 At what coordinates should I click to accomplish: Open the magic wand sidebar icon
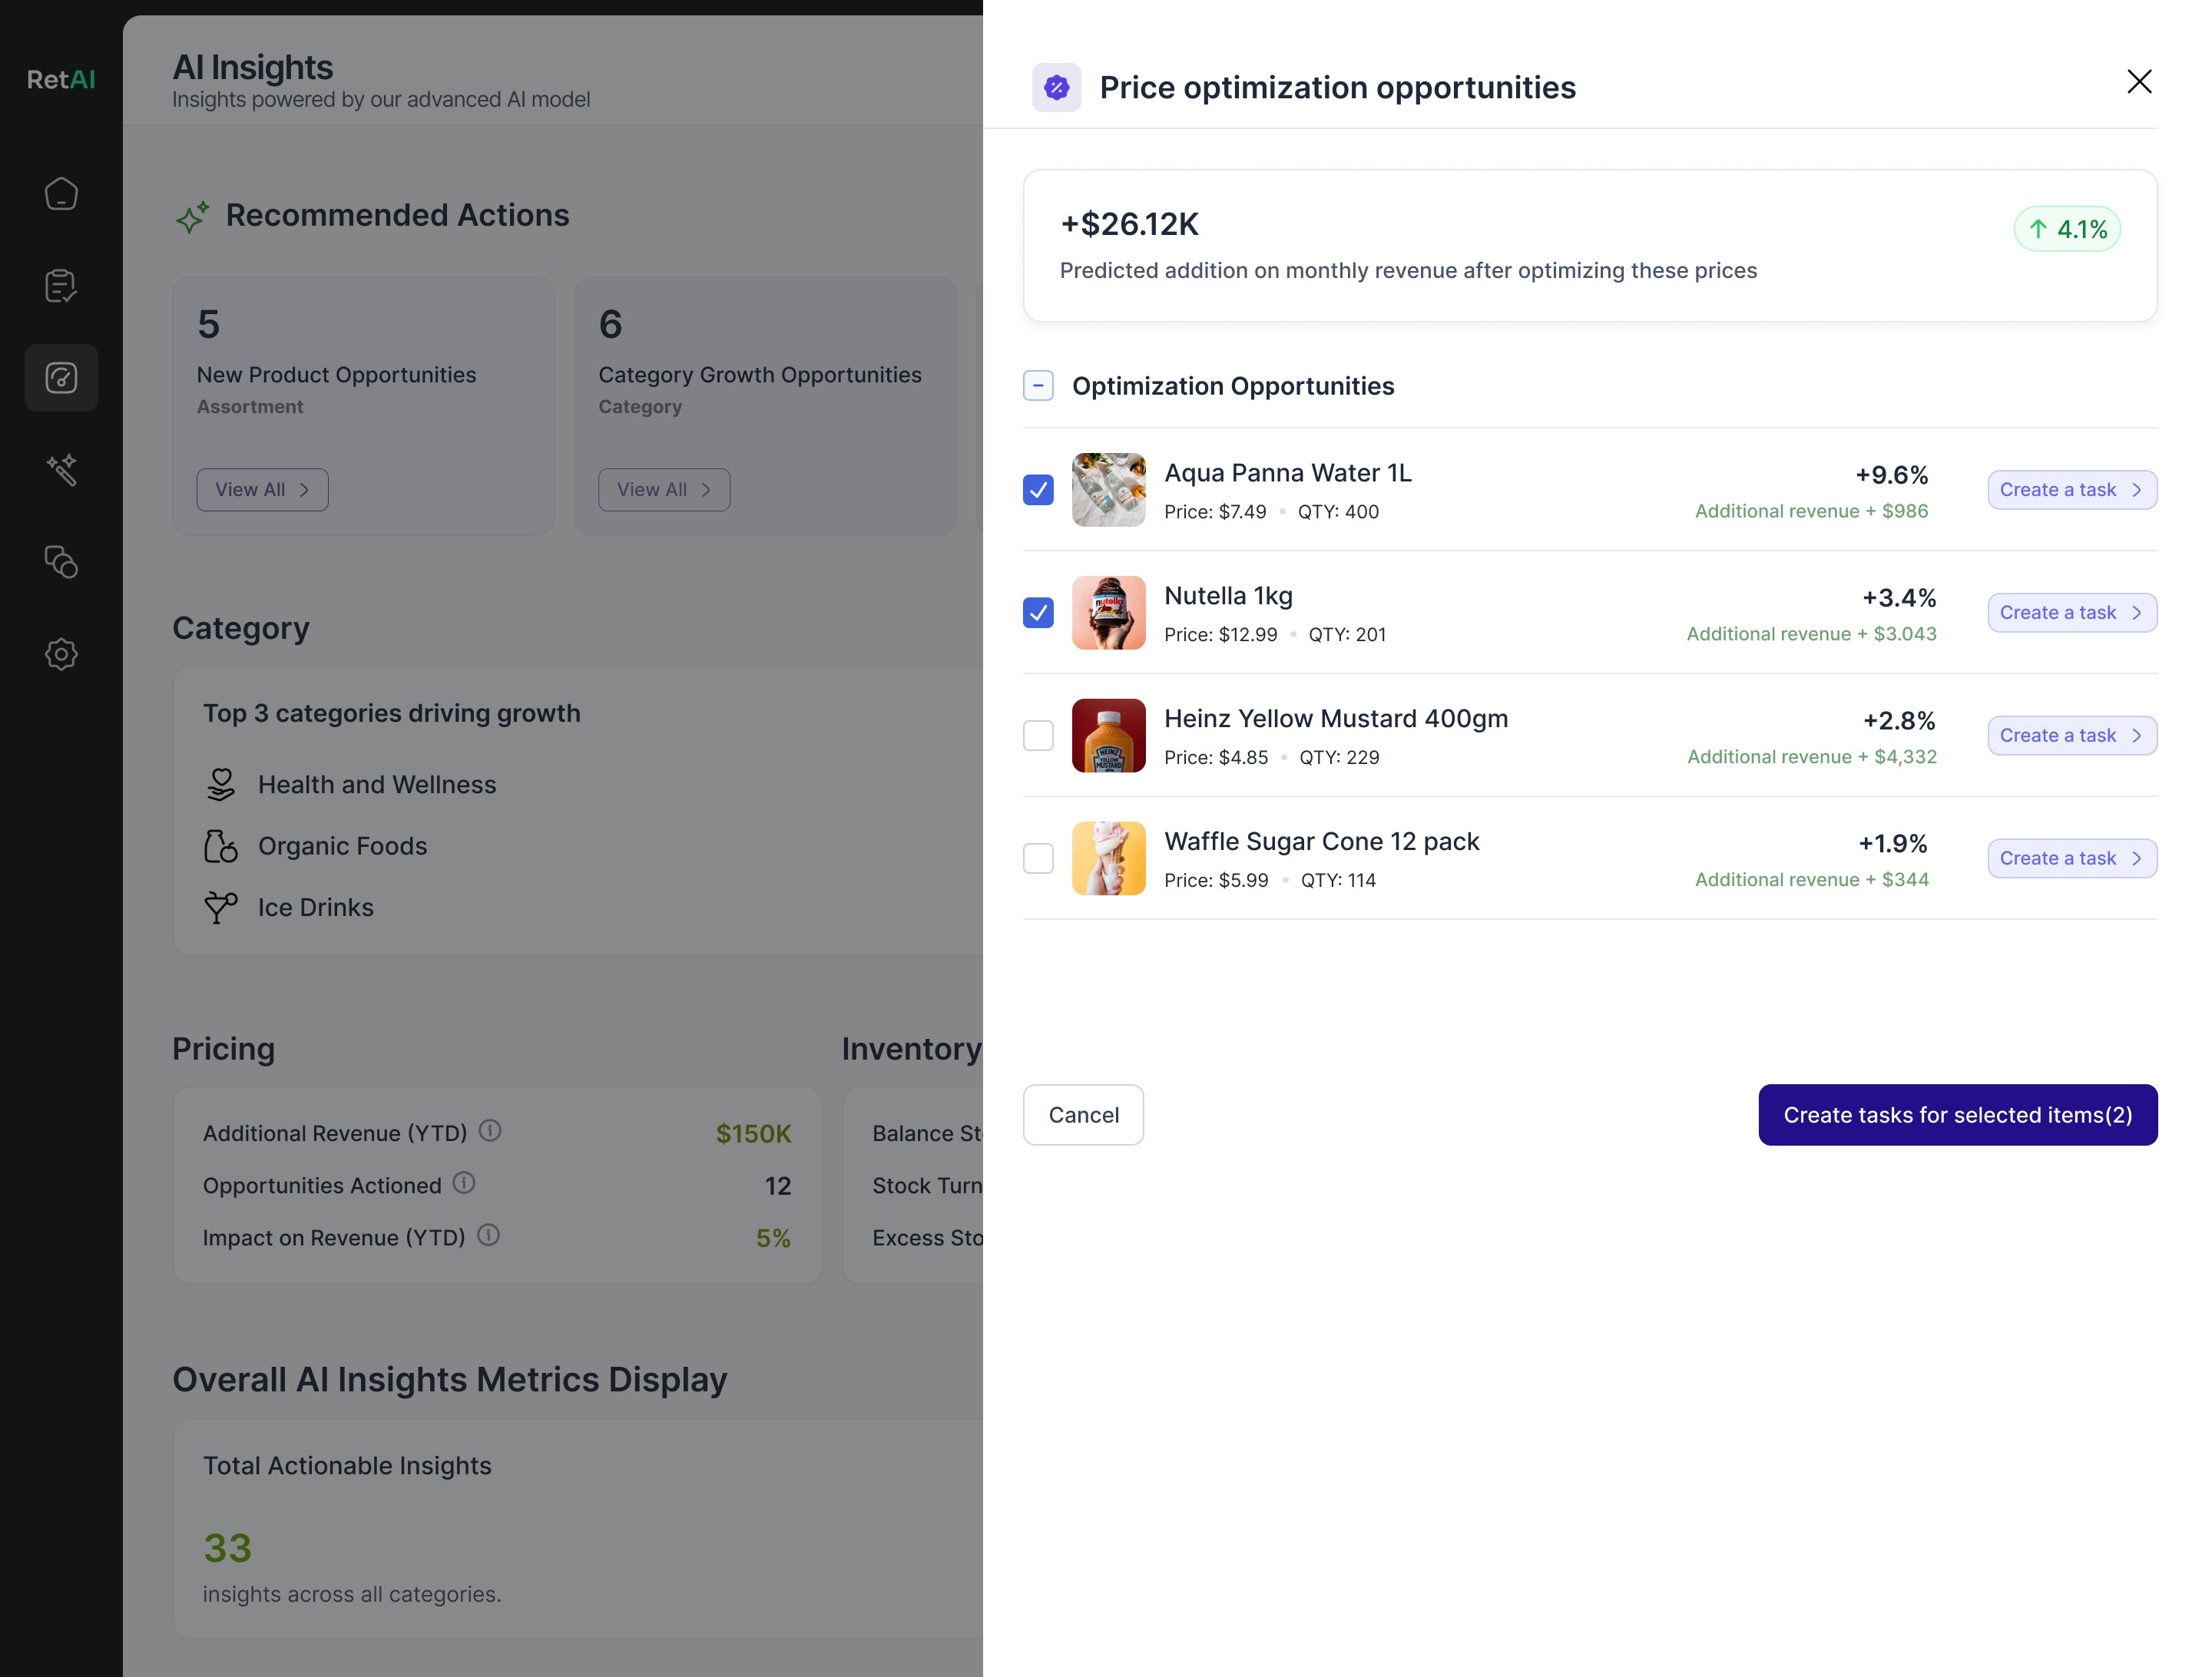tap(61, 470)
